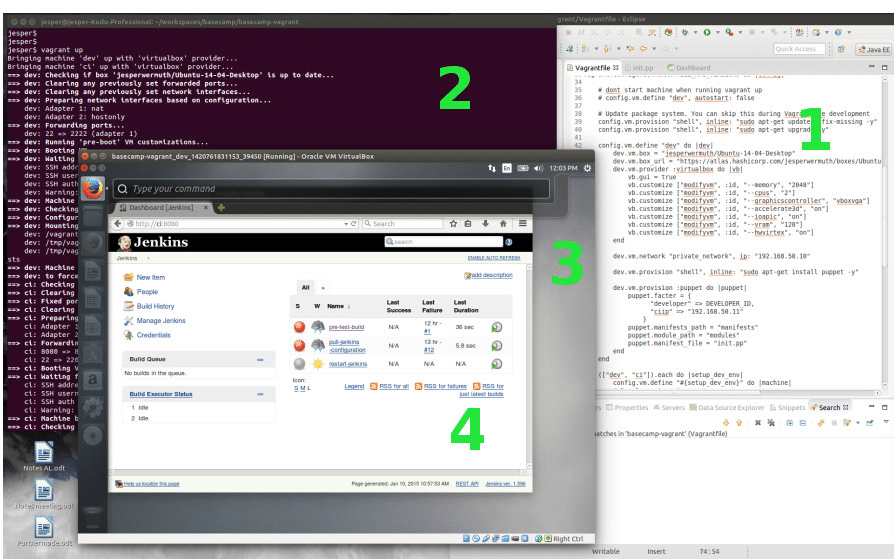The height and width of the screenshot is (559, 894).
Task: Open the Jenkins search help icon
Action: tap(509, 242)
